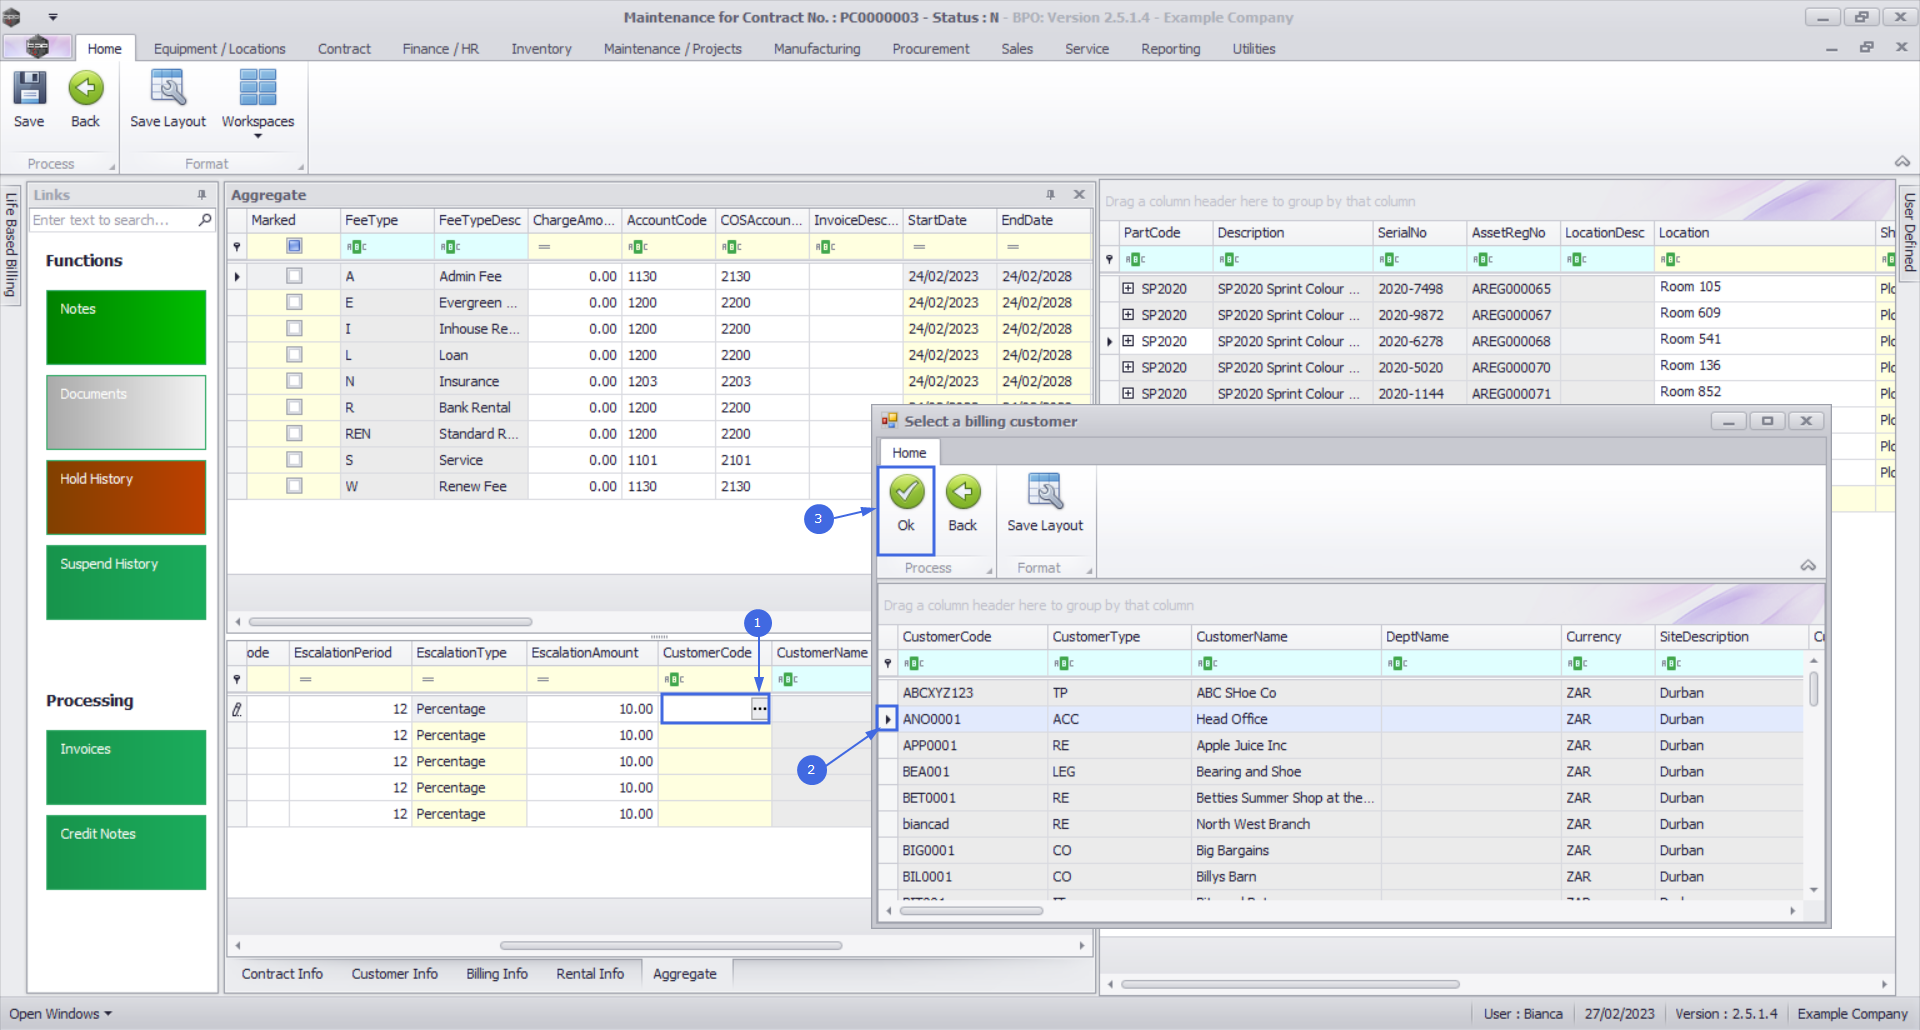Open the Invoices processing tile
Viewport: 1920px width, 1030px height.
(x=126, y=768)
